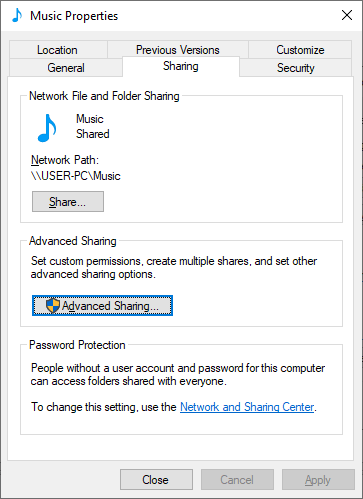Select the Sharing tab
Viewport: 363px width, 499px height.
(181, 66)
